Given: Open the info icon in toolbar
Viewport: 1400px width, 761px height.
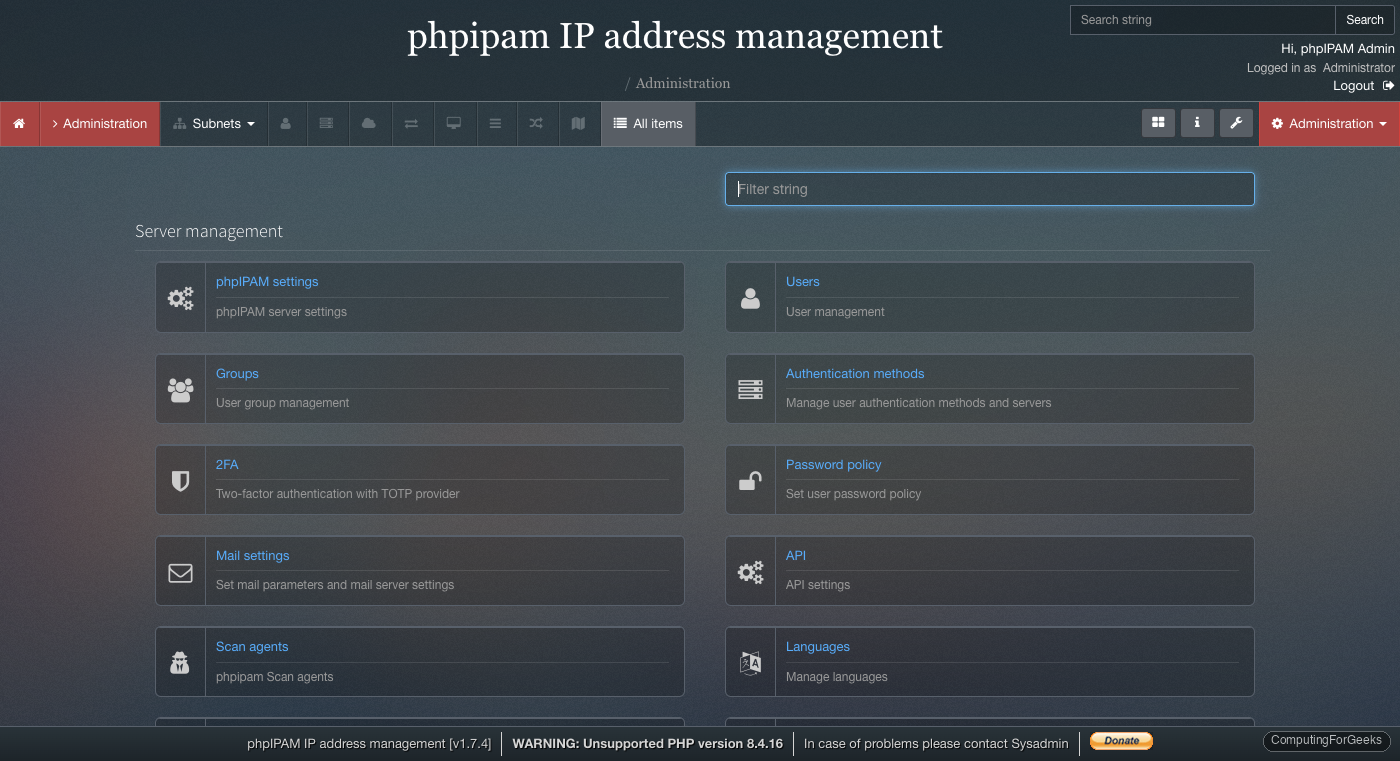Looking at the screenshot, I should (x=1197, y=123).
